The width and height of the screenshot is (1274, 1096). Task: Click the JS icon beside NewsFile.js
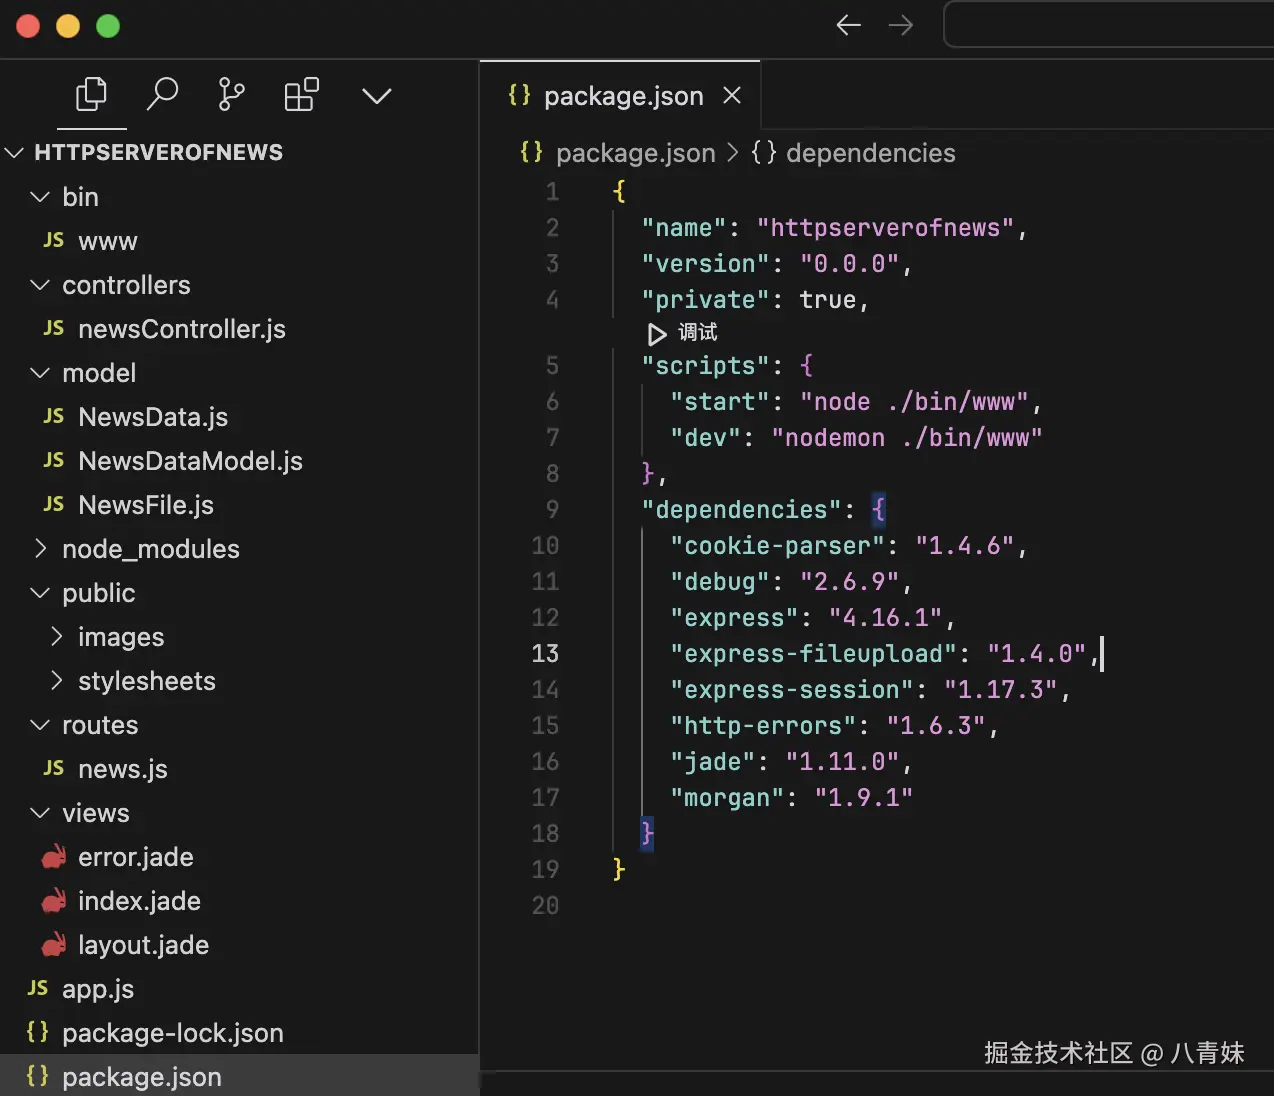(x=54, y=504)
